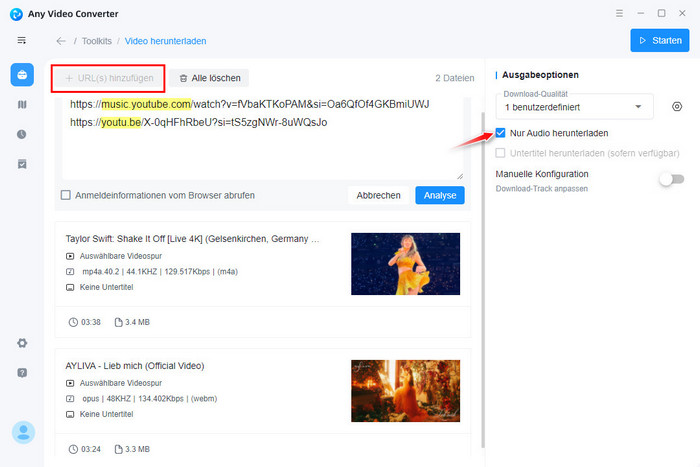Click the AYLIVA video thumbnail

click(x=405, y=391)
